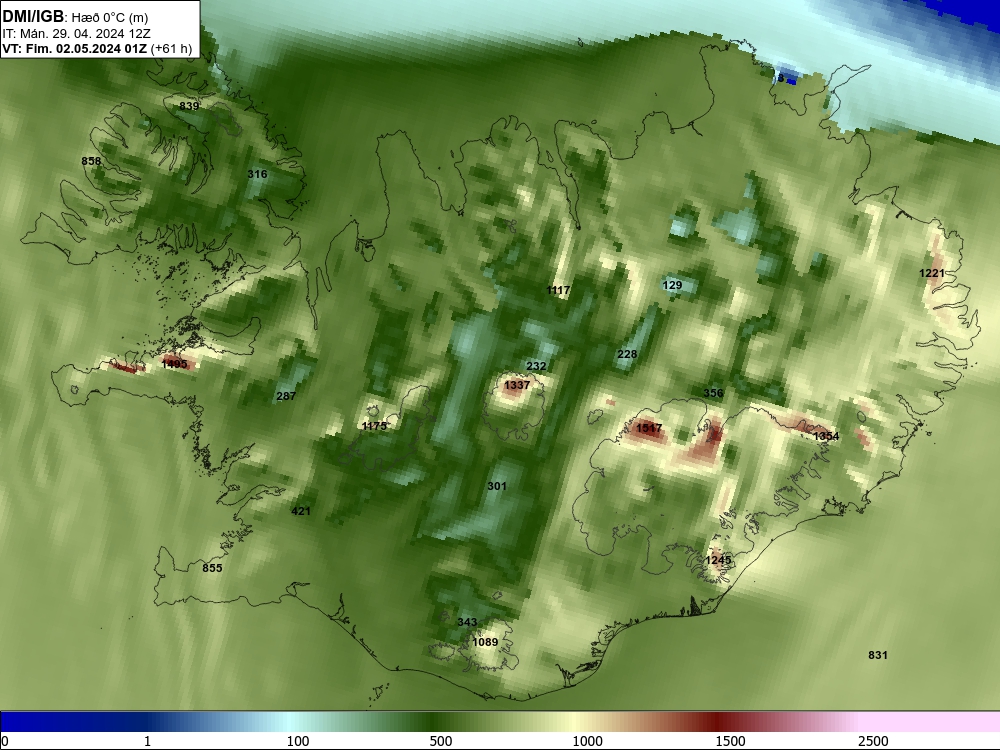Click the 831 label over the sea

coord(878,655)
